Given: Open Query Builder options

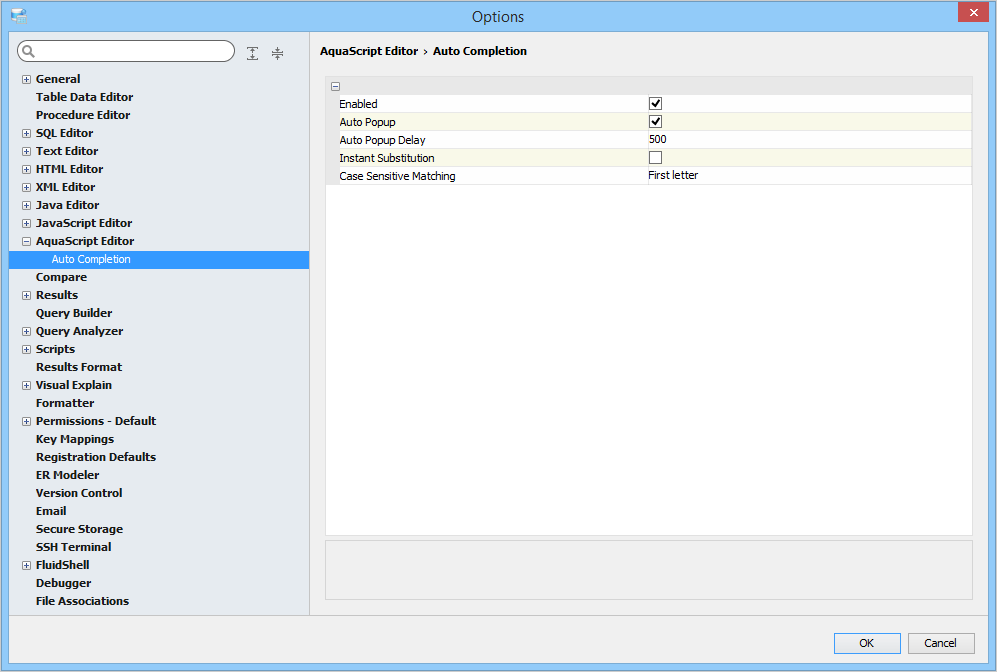Looking at the screenshot, I should pyautogui.click(x=74, y=313).
